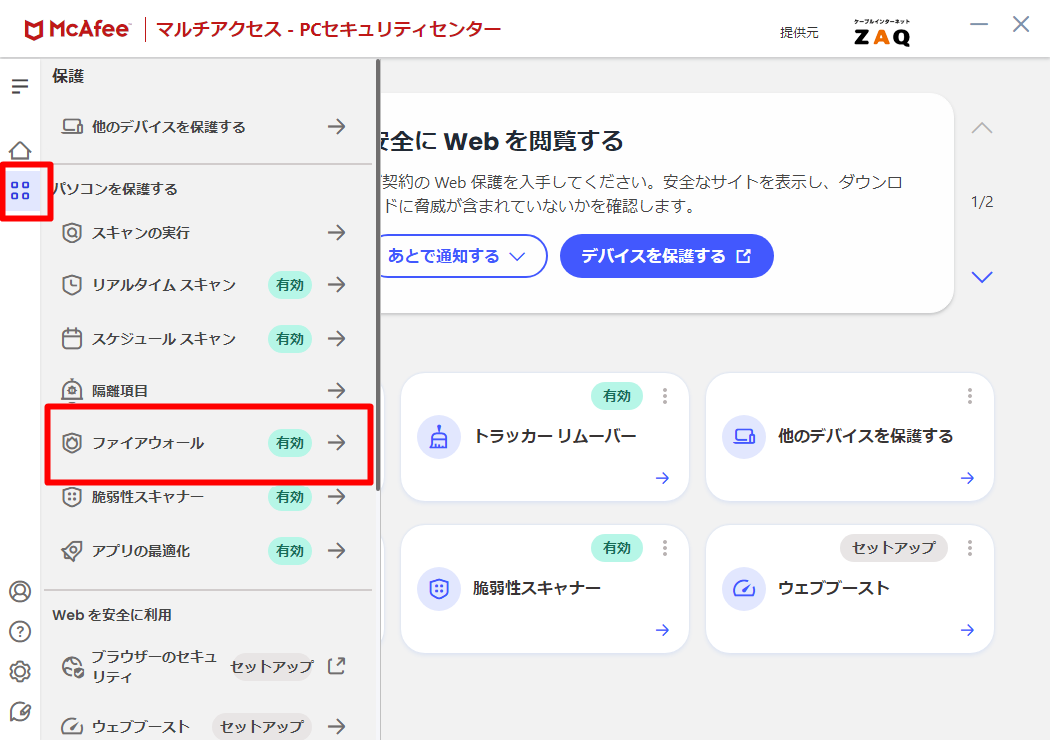Open the three-dot menu on the ウェブブースト card
1050x740 pixels.
click(970, 548)
